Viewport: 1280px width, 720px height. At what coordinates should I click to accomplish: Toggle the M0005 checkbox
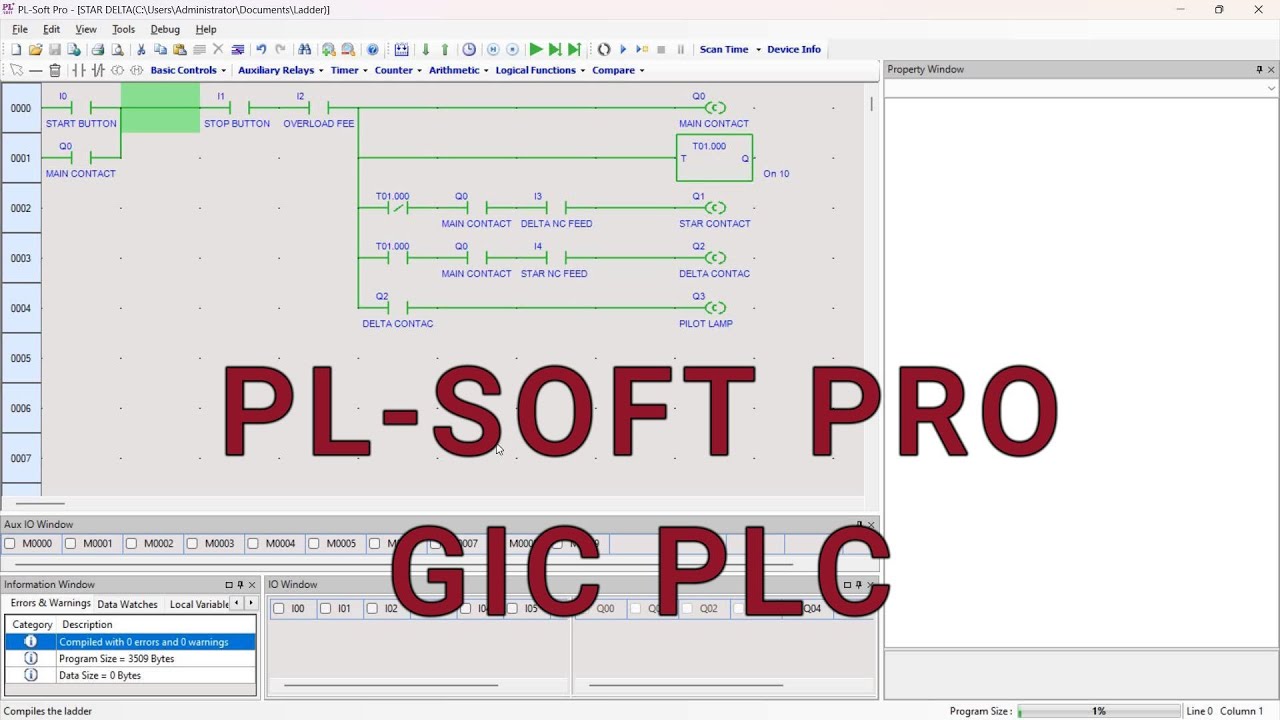pyautogui.click(x=314, y=544)
